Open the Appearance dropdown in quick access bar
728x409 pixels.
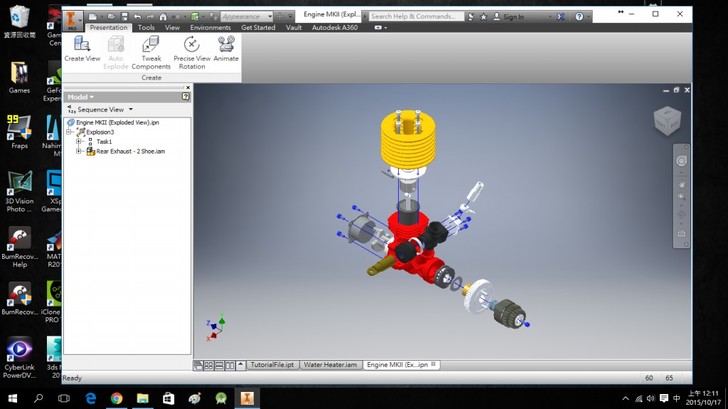[246, 17]
